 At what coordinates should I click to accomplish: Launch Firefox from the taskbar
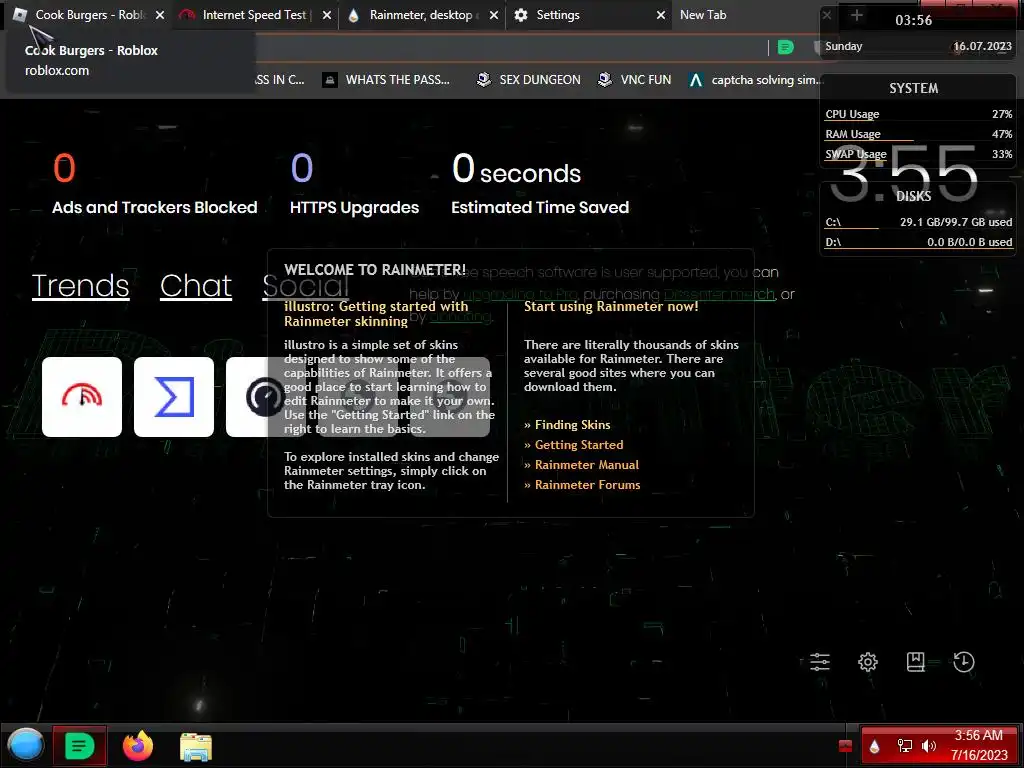click(x=138, y=746)
